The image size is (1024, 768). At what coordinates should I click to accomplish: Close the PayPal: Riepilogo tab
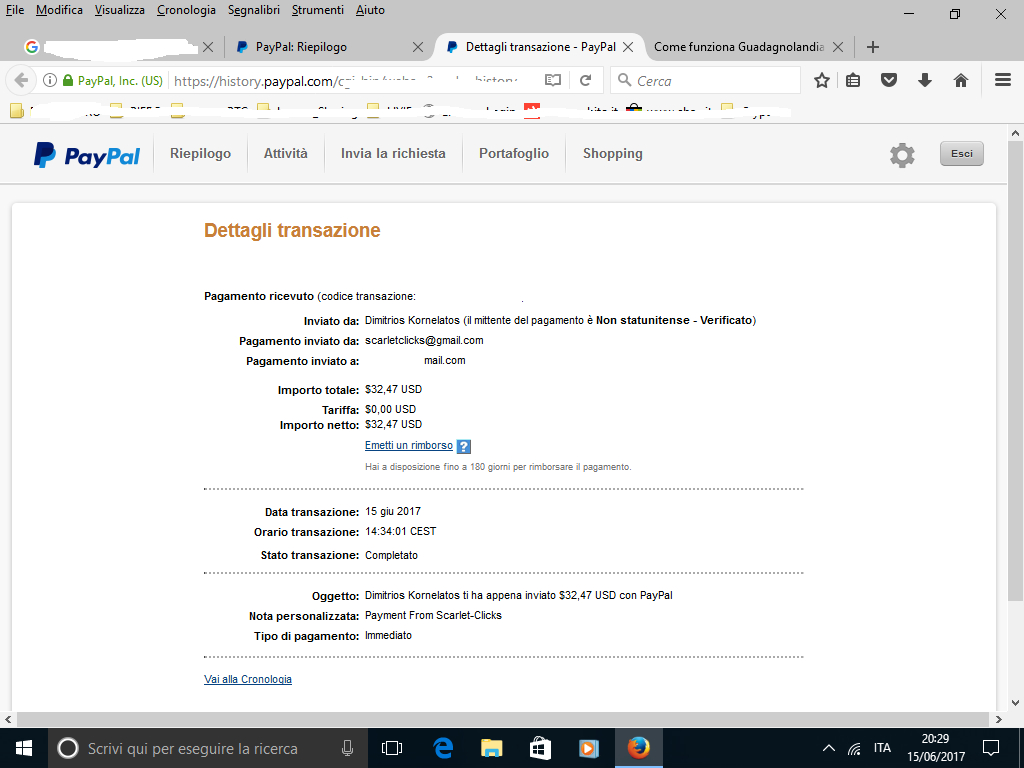418,47
